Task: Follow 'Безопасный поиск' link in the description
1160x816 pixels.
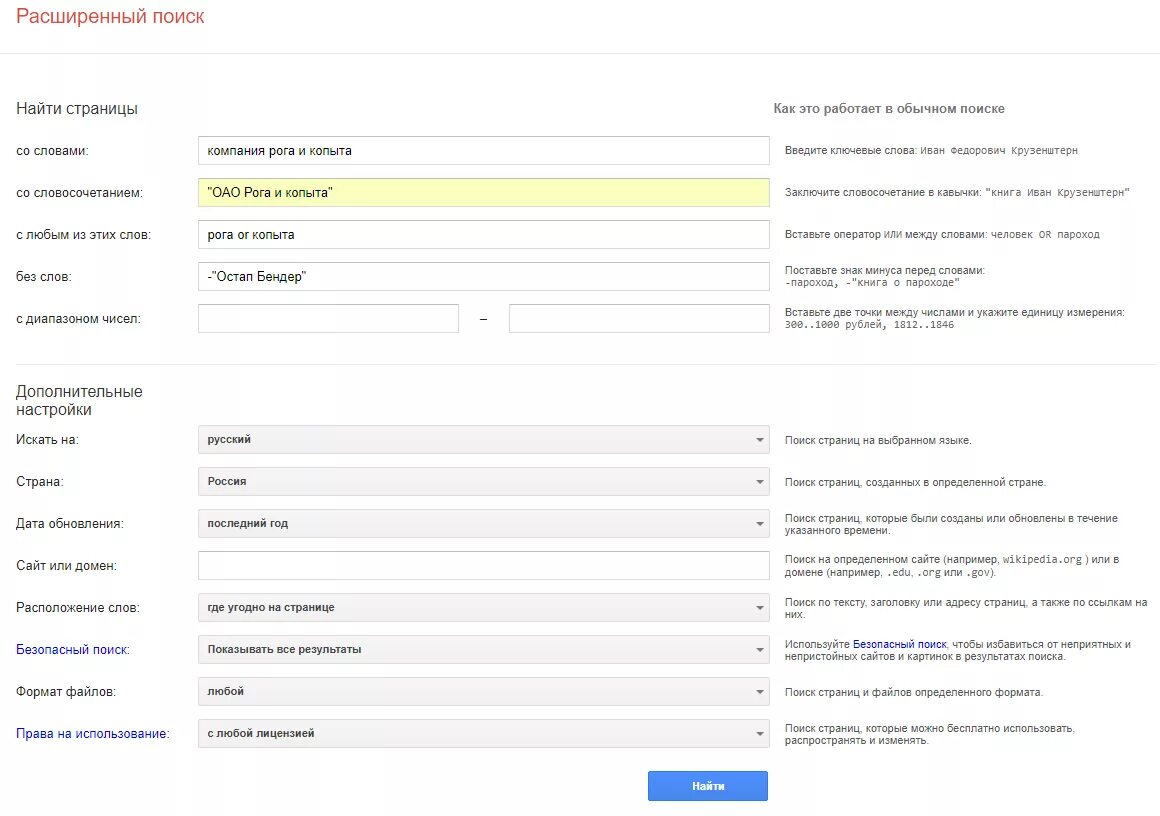Action: point(900,644)
